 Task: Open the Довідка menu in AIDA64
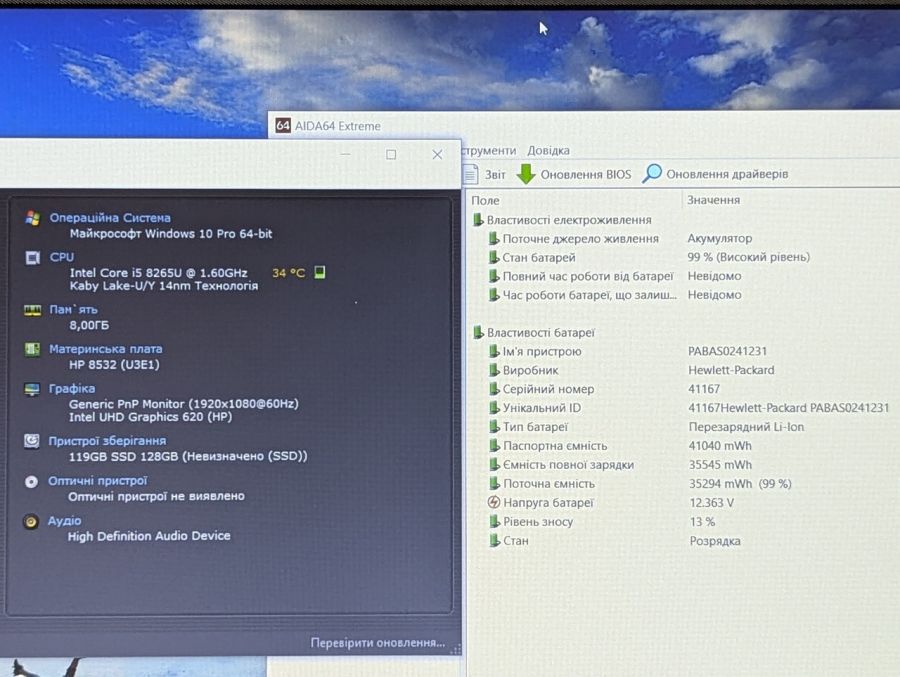pos(548,150)
